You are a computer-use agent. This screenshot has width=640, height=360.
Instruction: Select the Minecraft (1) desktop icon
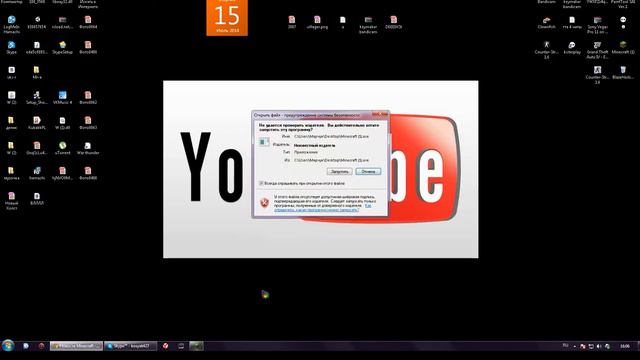tap(623, 48)
